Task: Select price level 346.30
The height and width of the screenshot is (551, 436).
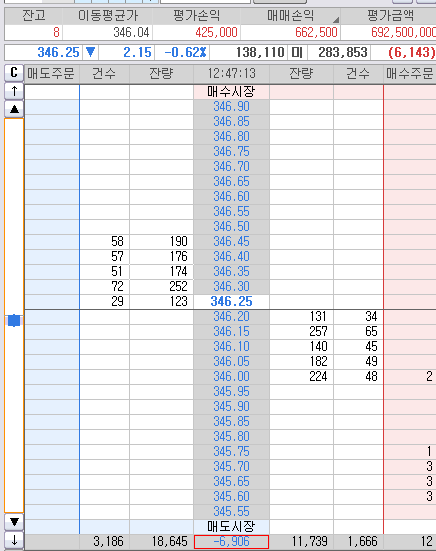Action: click(x=231, y=286)
